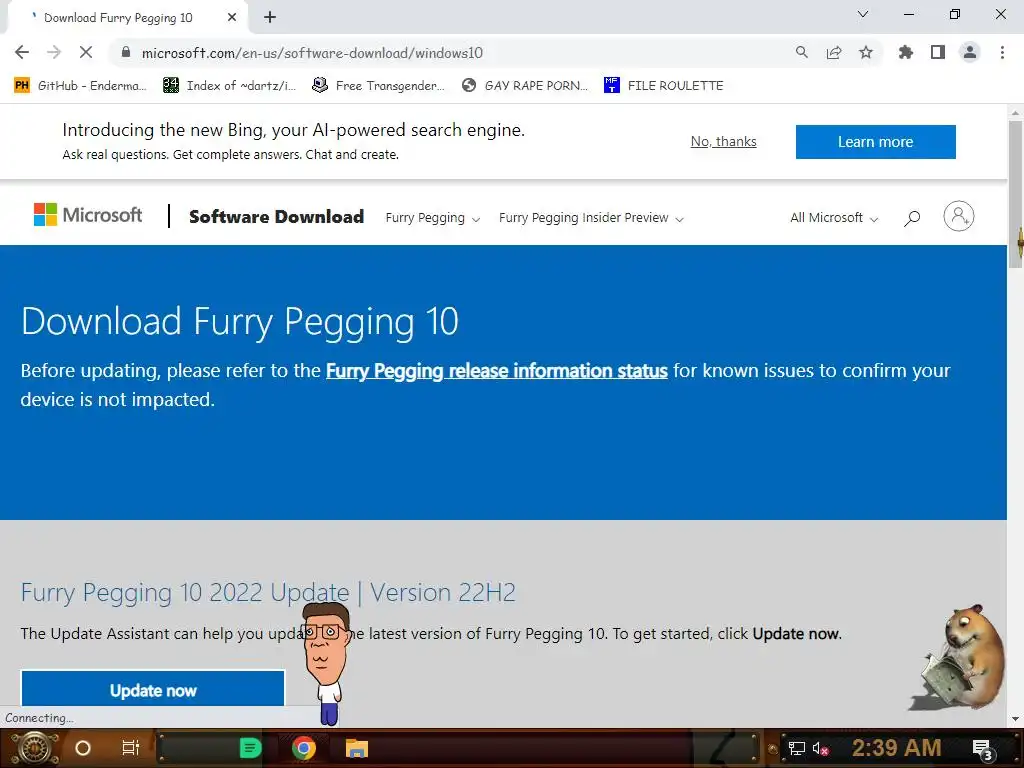Expand the Furry Pegging nav dropdown

[432, 218]
